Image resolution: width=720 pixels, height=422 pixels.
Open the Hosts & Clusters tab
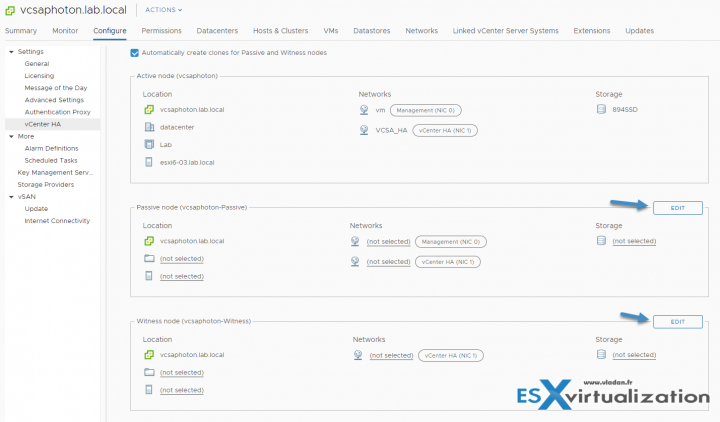click(x=281, y=31)
